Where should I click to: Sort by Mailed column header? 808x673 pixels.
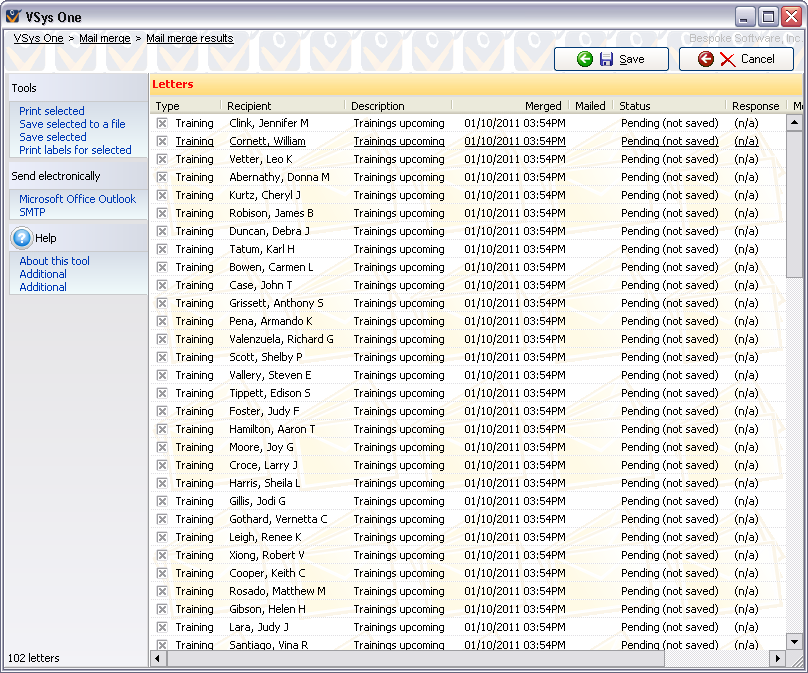click(591, 106)
